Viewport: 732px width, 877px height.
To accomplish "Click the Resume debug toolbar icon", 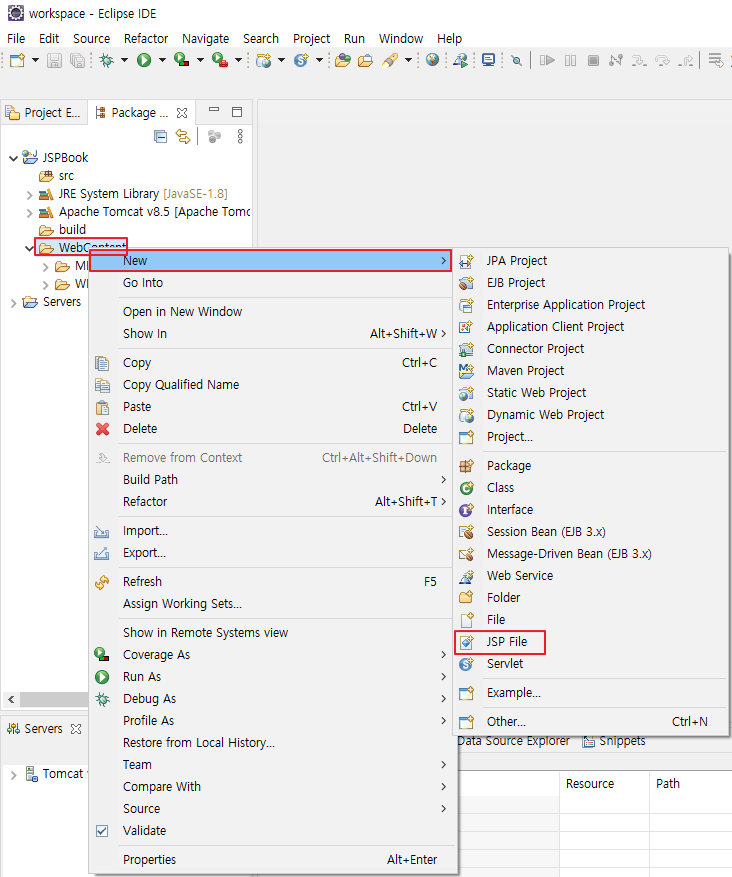I will pyautogui.click(x=547, y=60).
